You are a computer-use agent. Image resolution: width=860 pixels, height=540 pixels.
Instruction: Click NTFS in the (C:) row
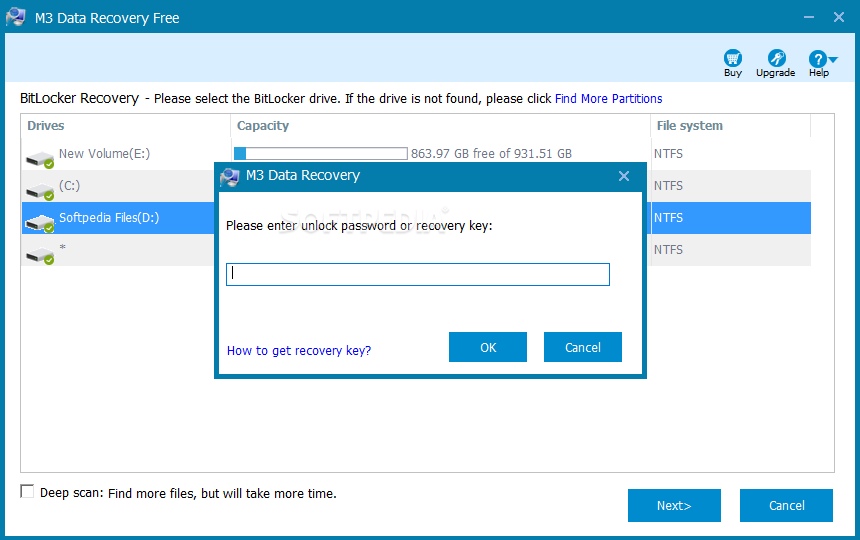pos(668,186)
